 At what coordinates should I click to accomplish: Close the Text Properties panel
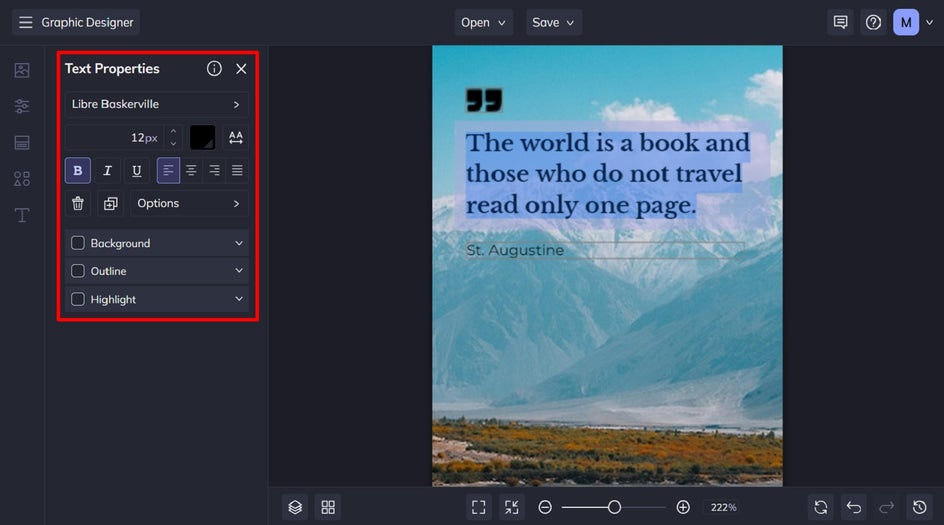[x=241, y=69]
